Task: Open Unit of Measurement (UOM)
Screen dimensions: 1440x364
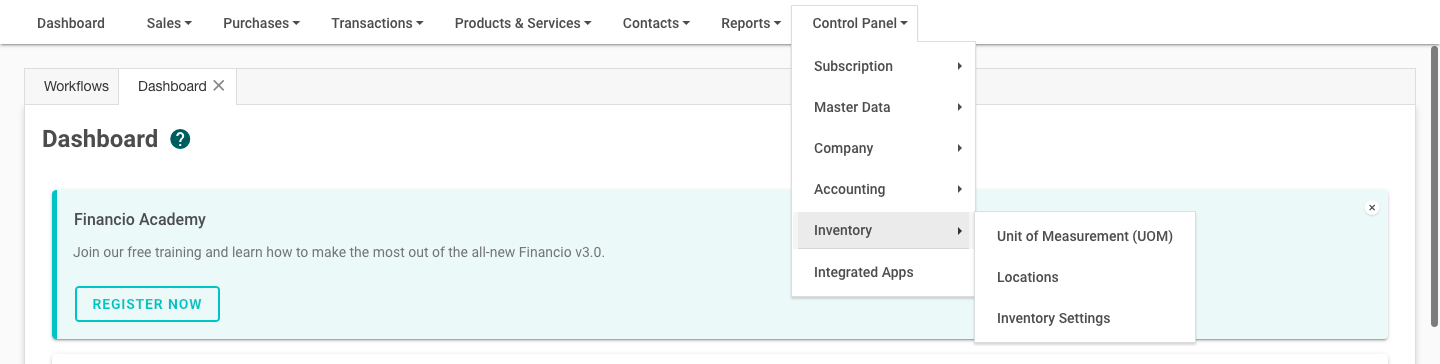Action: click(x=1085, y=236)
